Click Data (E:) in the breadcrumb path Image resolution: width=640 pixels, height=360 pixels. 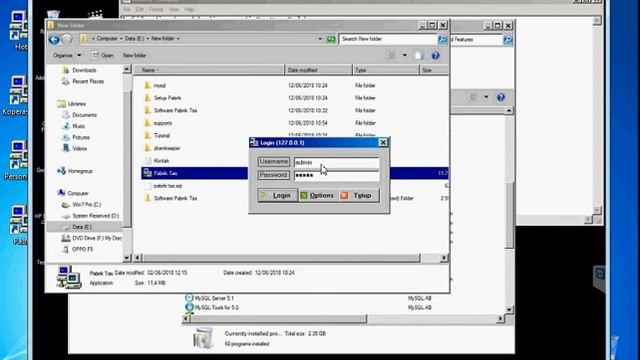134,38
